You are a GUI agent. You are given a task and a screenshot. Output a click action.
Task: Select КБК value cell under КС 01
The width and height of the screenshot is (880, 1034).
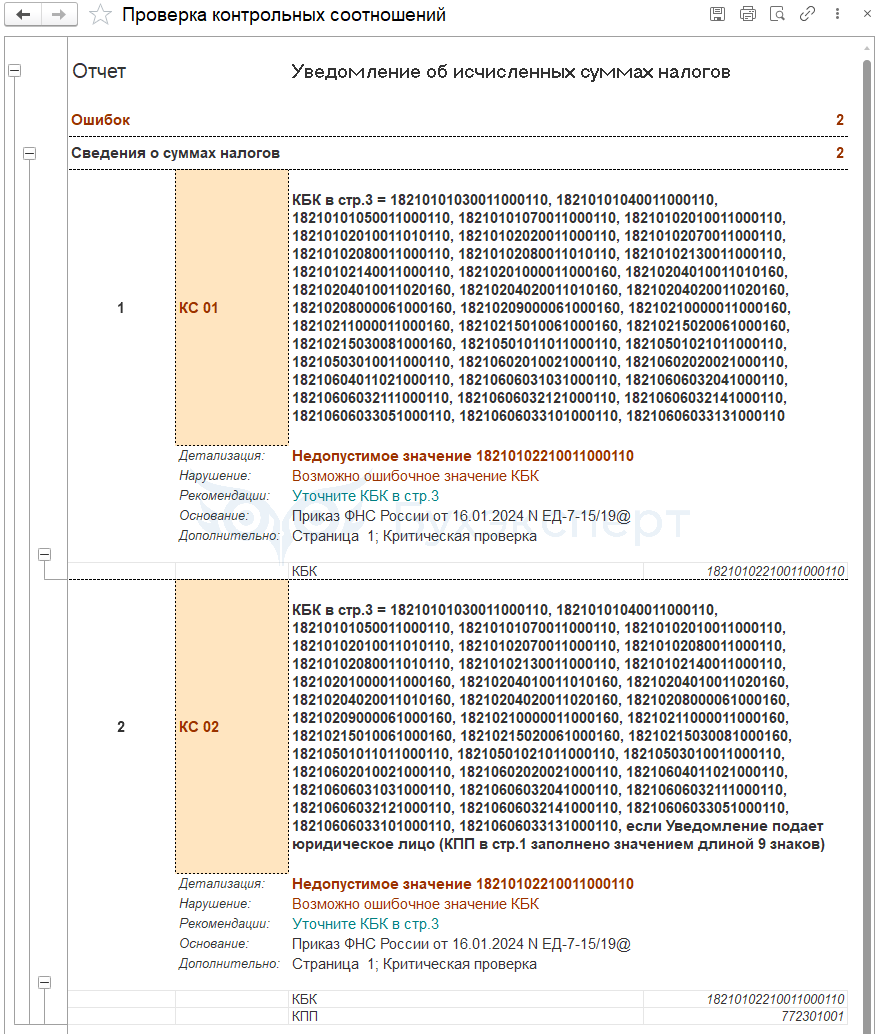pos(745,571)
